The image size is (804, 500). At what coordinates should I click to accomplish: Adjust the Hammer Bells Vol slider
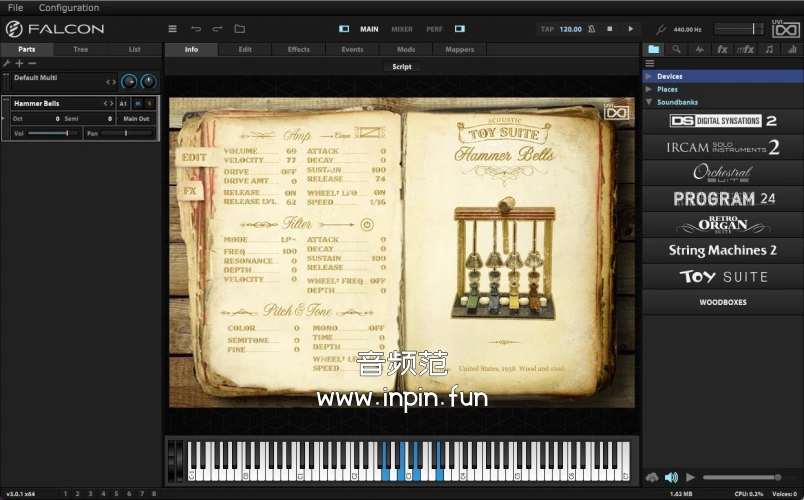coord(54,133)
